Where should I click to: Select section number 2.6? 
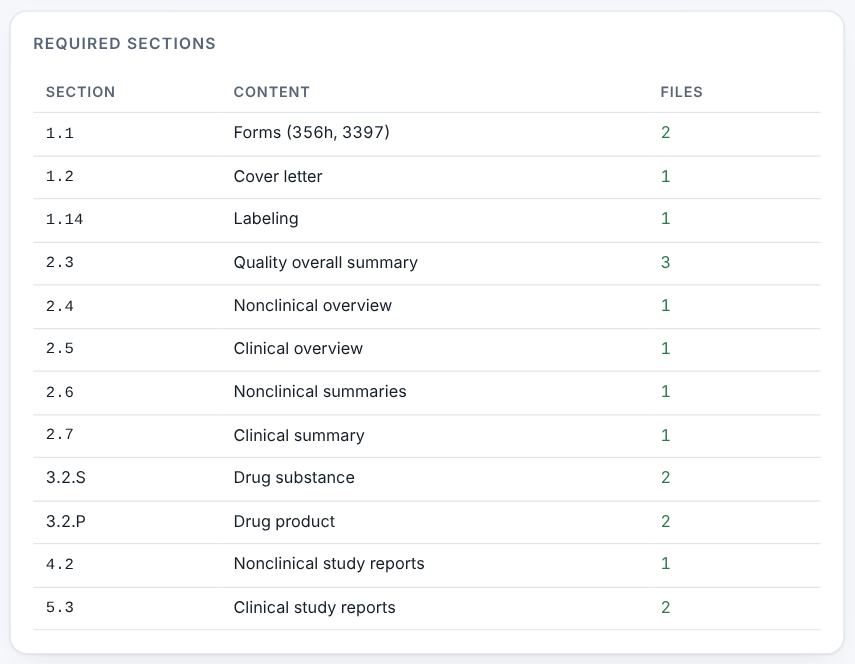59,392
